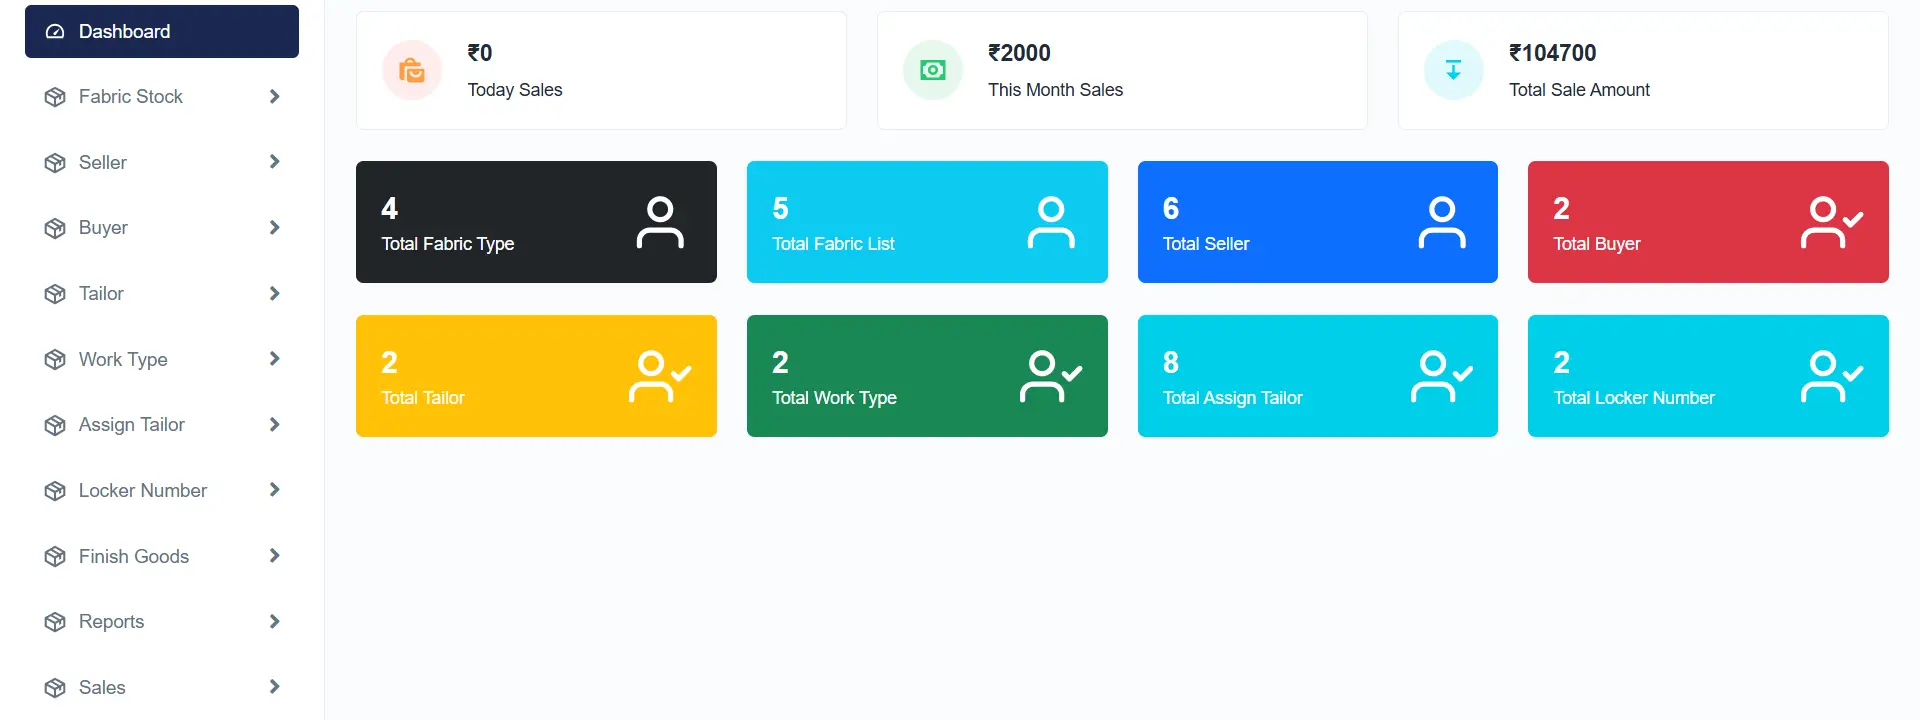Screen dimensions: 1920x720
Task: Click the Total Tailor label
Action: pos(423,398)
